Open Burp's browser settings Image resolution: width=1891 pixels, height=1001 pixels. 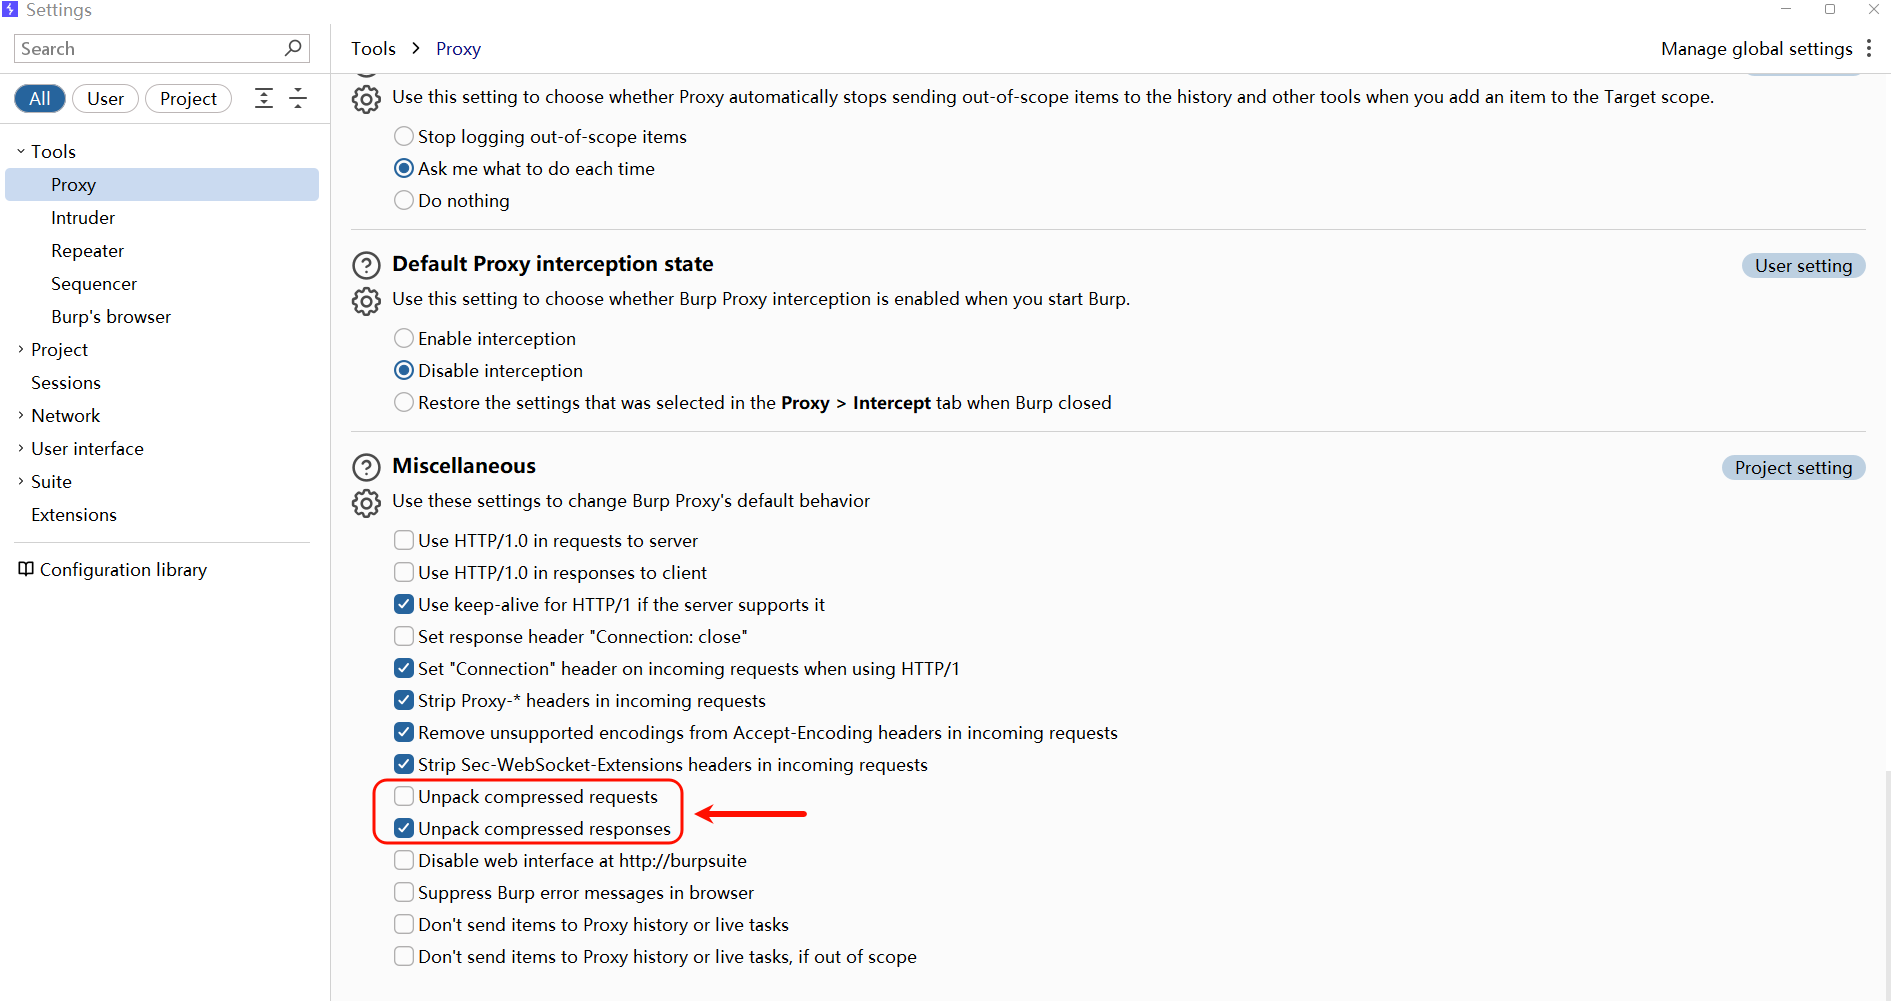tap(111, 316)
